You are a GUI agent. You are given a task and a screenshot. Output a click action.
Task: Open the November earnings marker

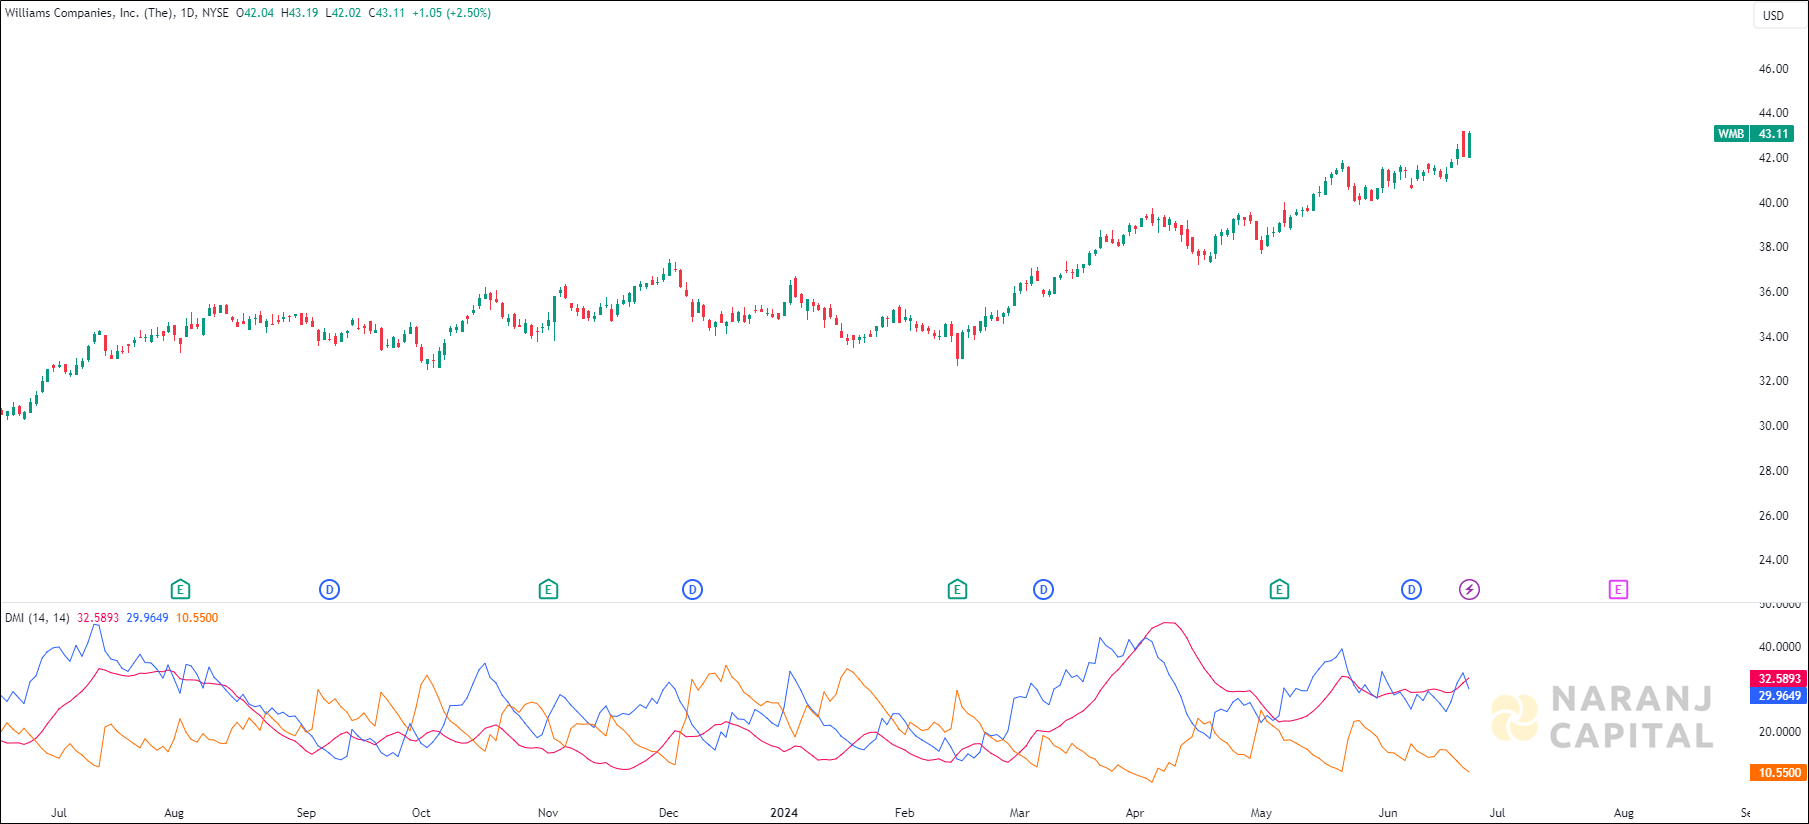pyautogui.click(x=548, y=590)
